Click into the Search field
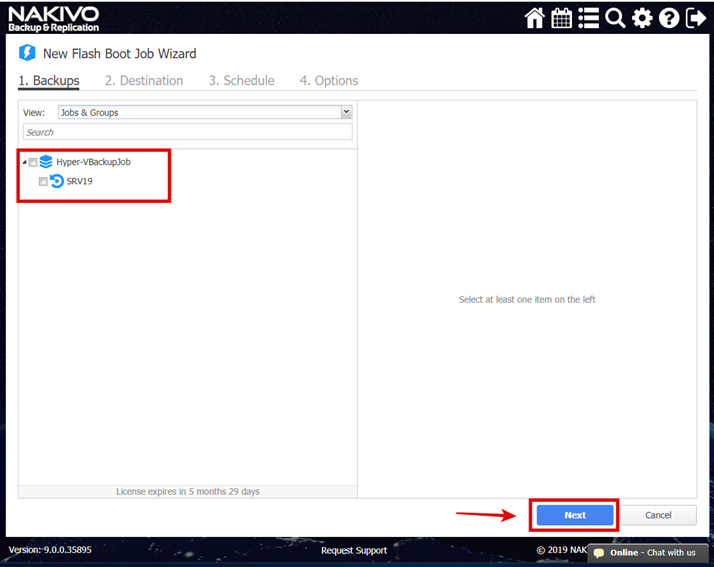 (188, 132)
